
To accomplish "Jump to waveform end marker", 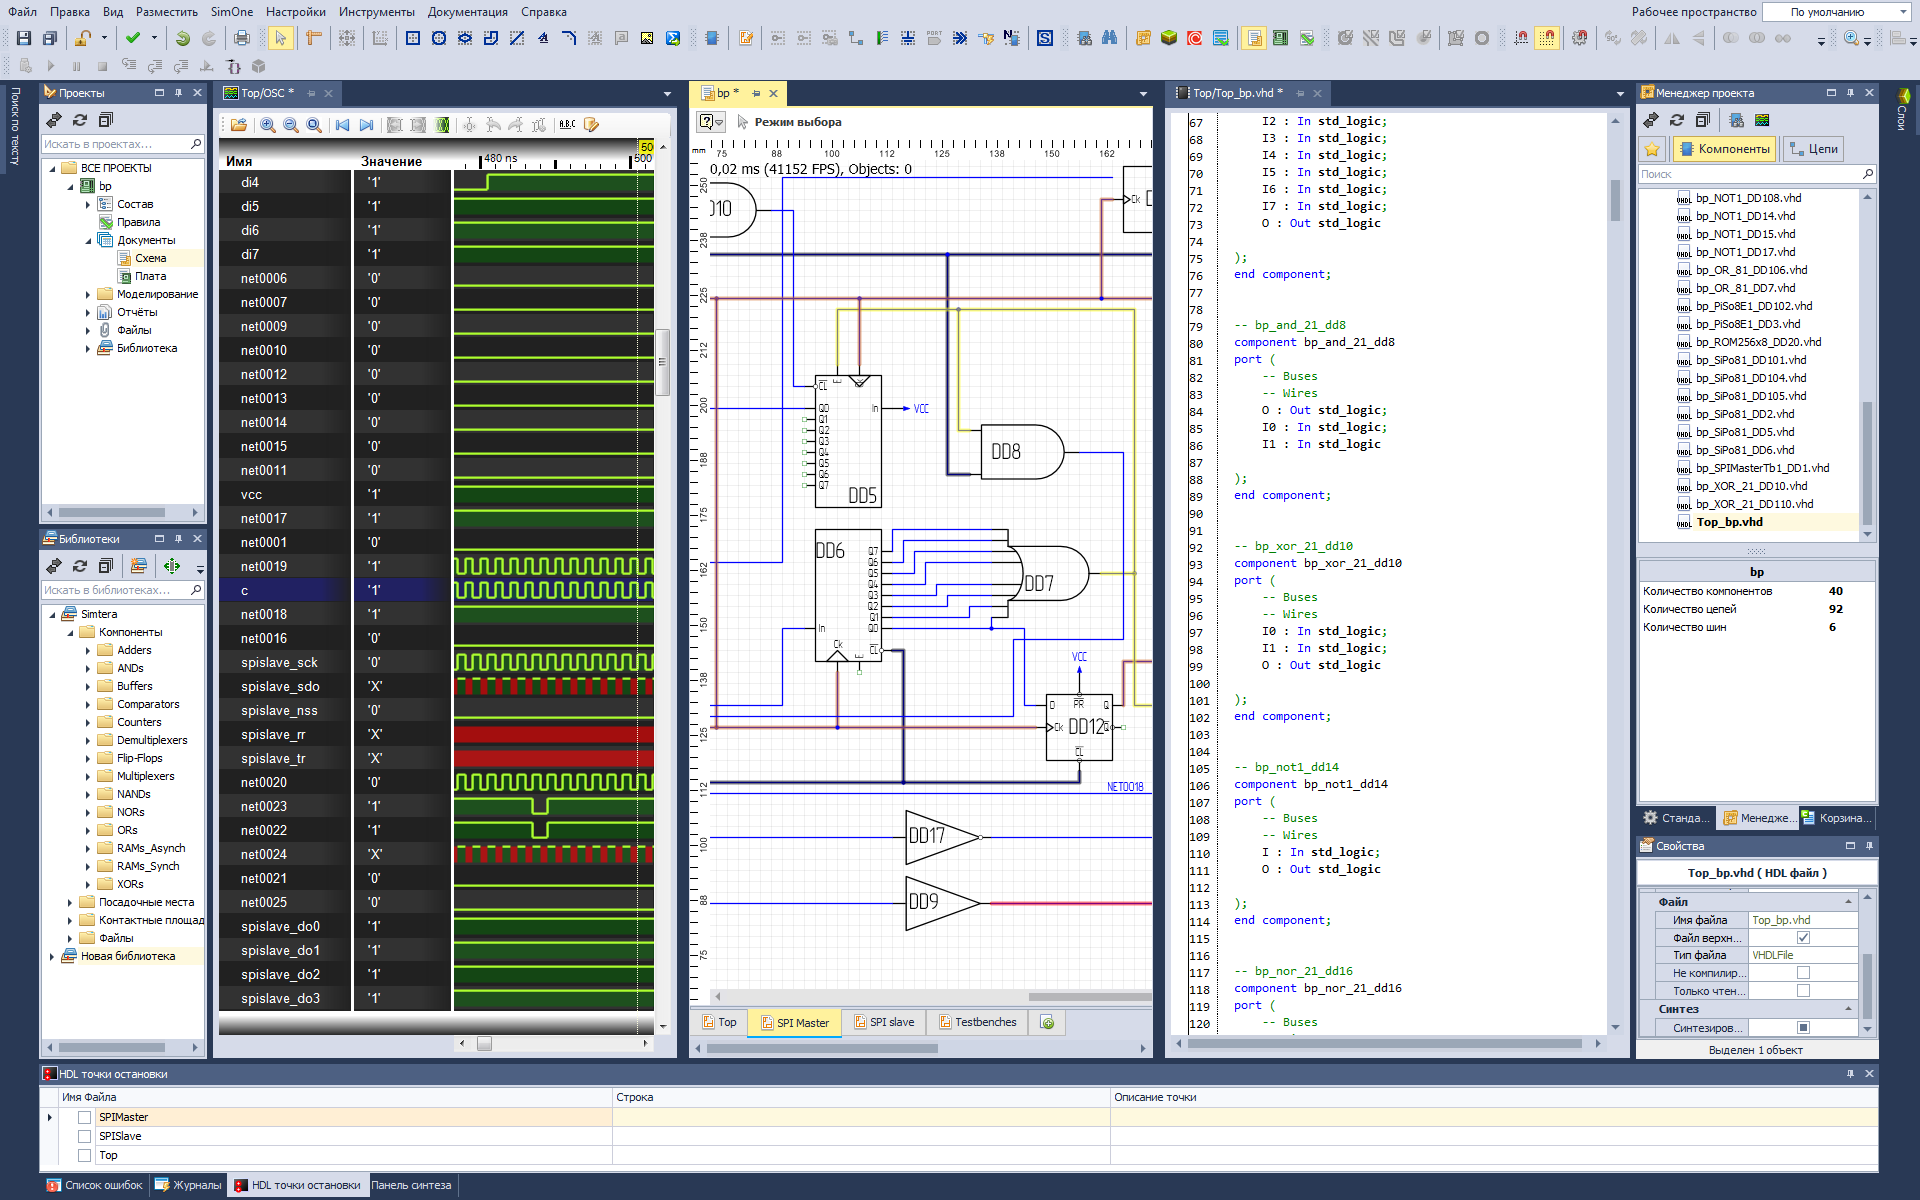I will (x=366, y=125).
